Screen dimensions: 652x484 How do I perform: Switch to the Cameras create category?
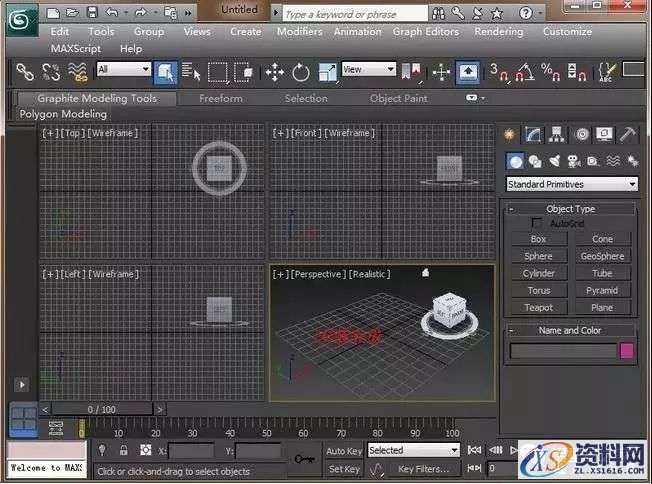574,161
